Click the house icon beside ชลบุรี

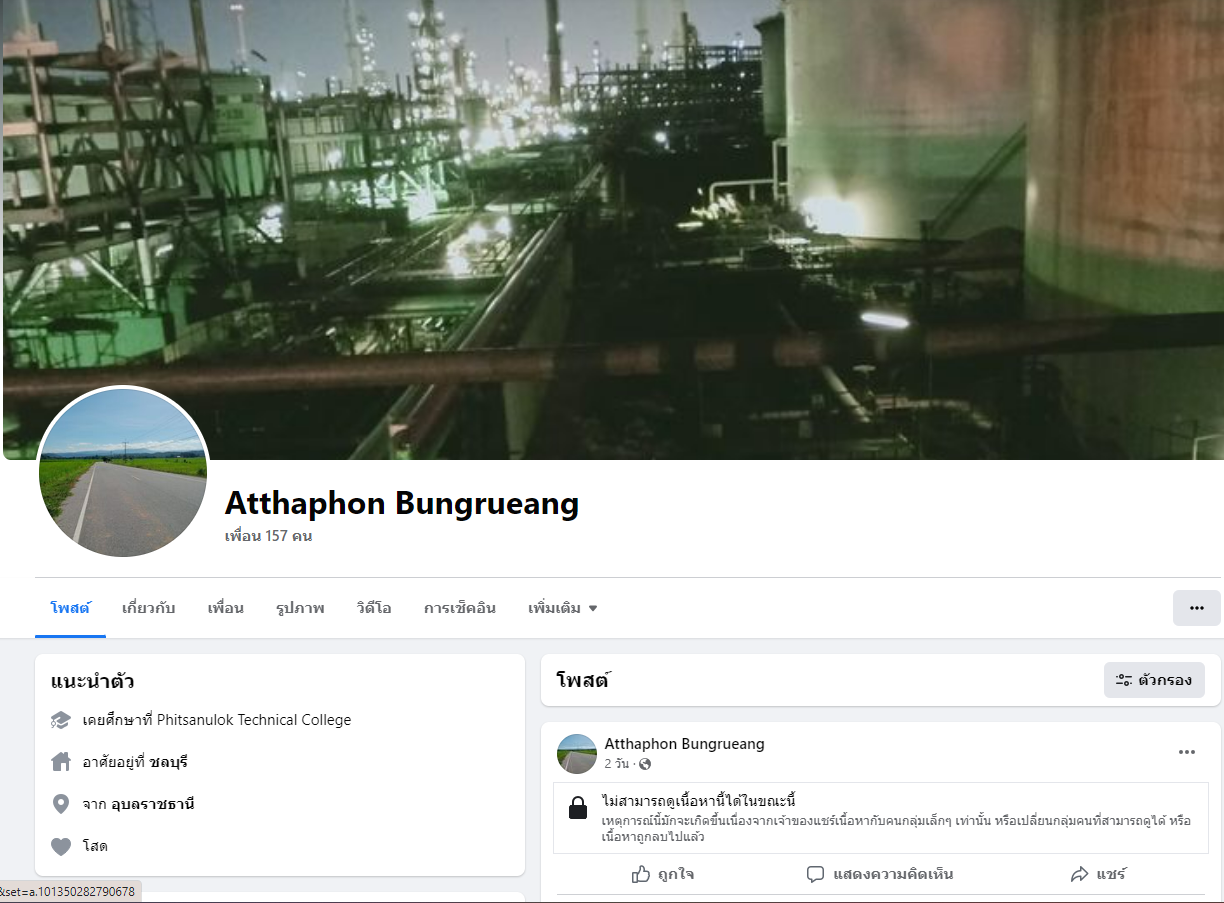(x=61, y=762)
